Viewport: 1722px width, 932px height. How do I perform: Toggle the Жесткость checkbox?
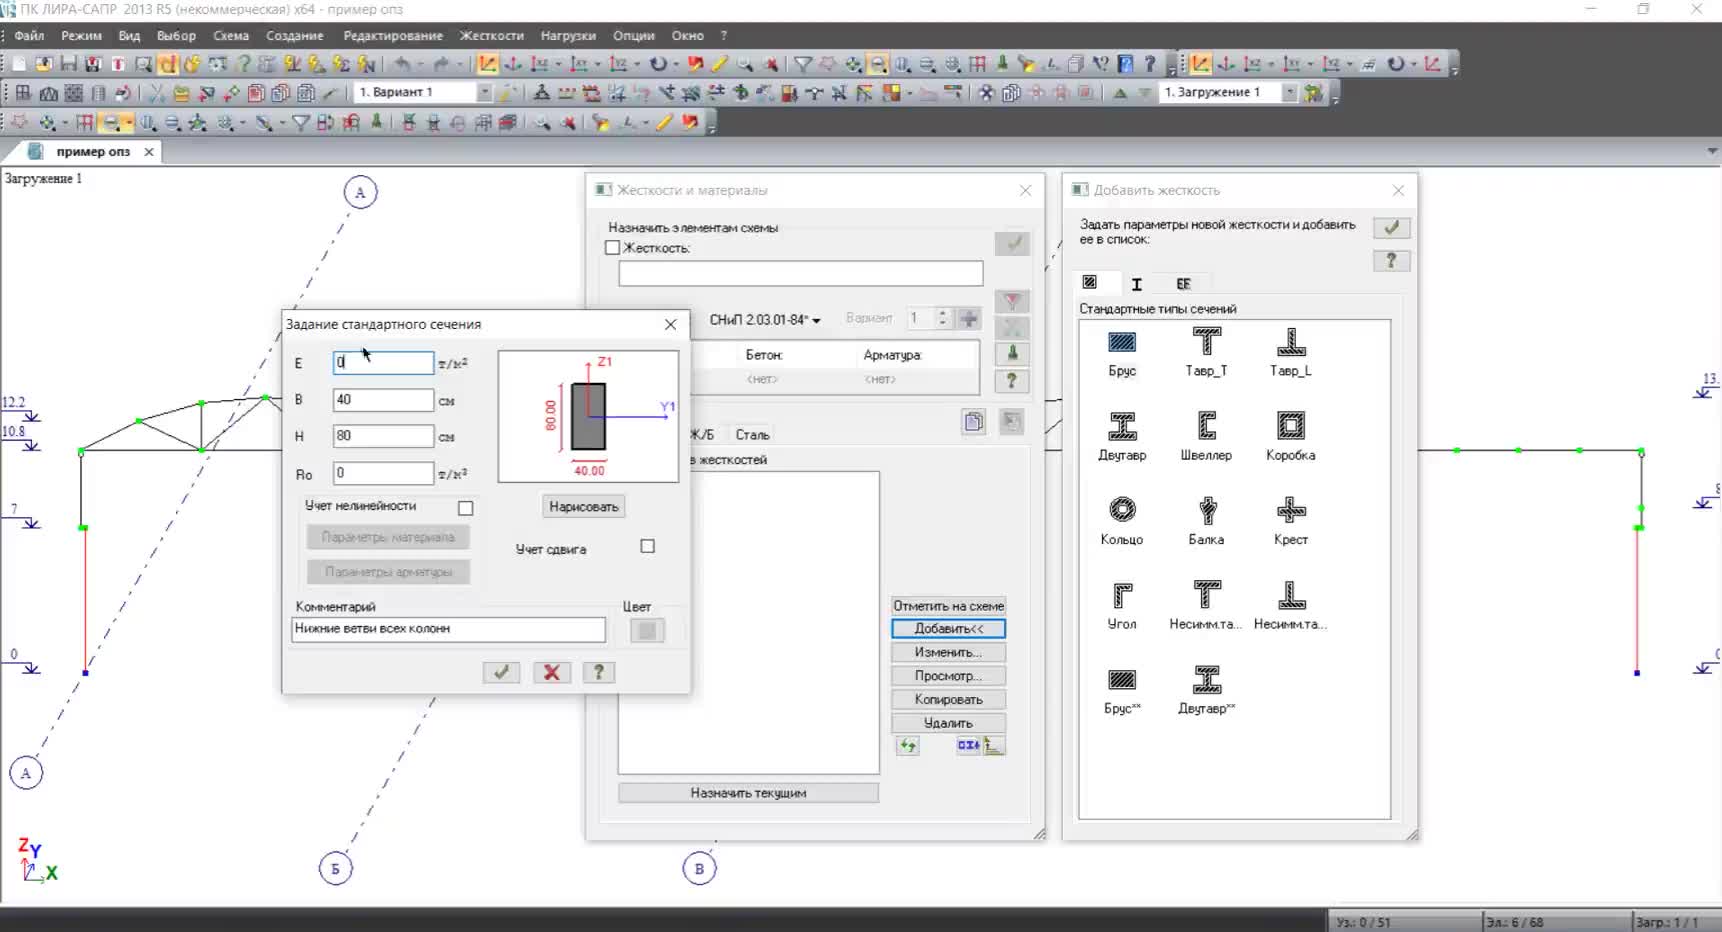click(613, 248)
